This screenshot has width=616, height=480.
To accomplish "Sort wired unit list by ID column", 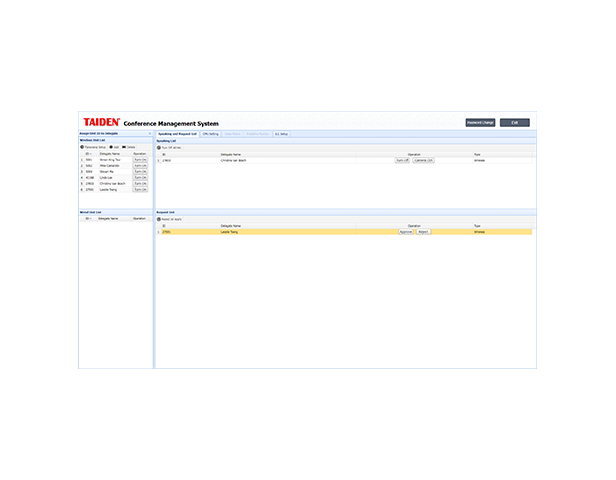I will (x=89, y=218).
